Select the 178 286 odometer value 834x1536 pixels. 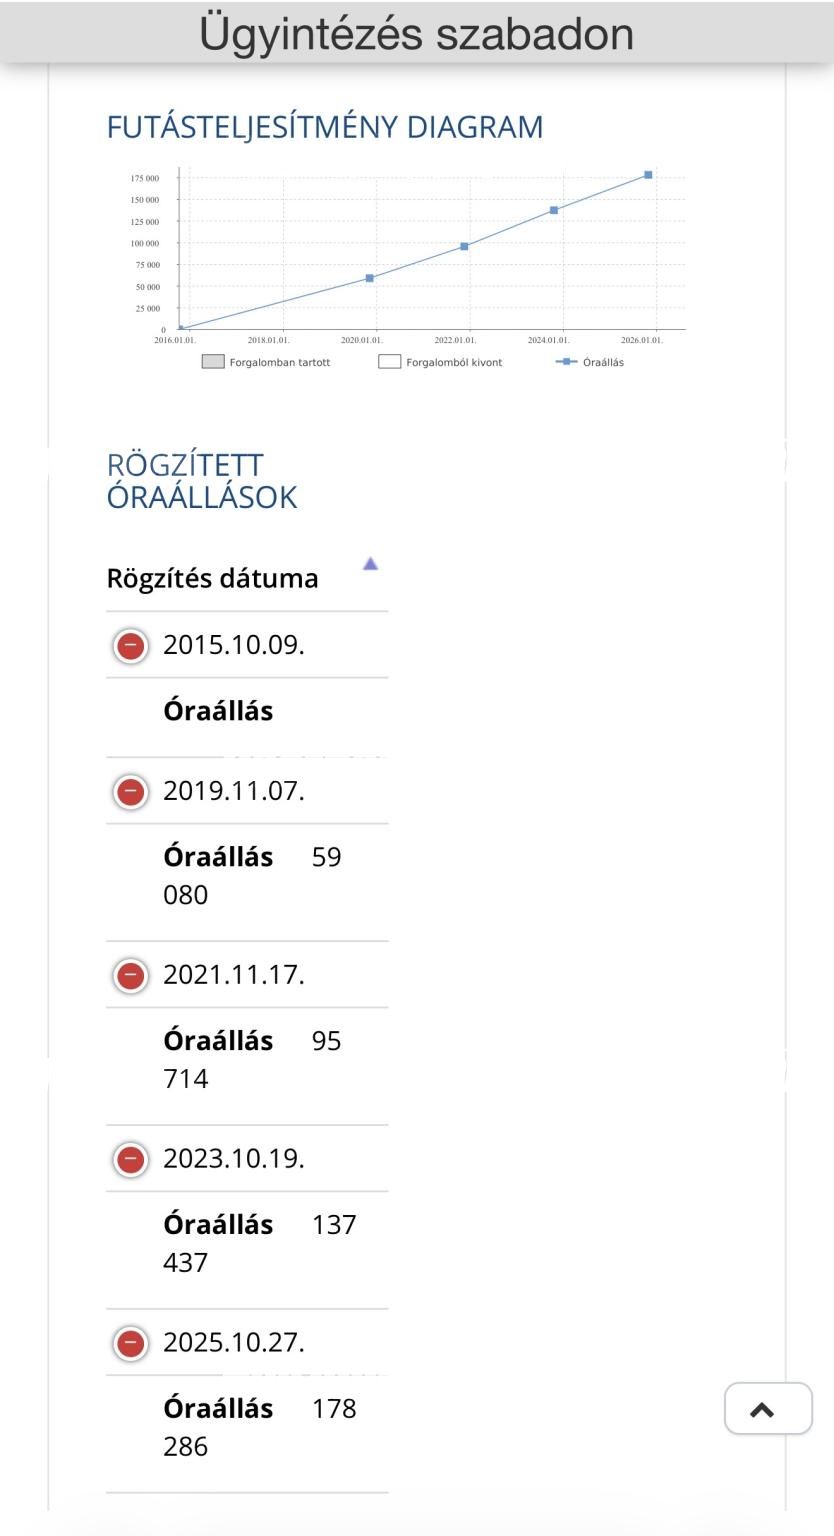[260, 1427]
